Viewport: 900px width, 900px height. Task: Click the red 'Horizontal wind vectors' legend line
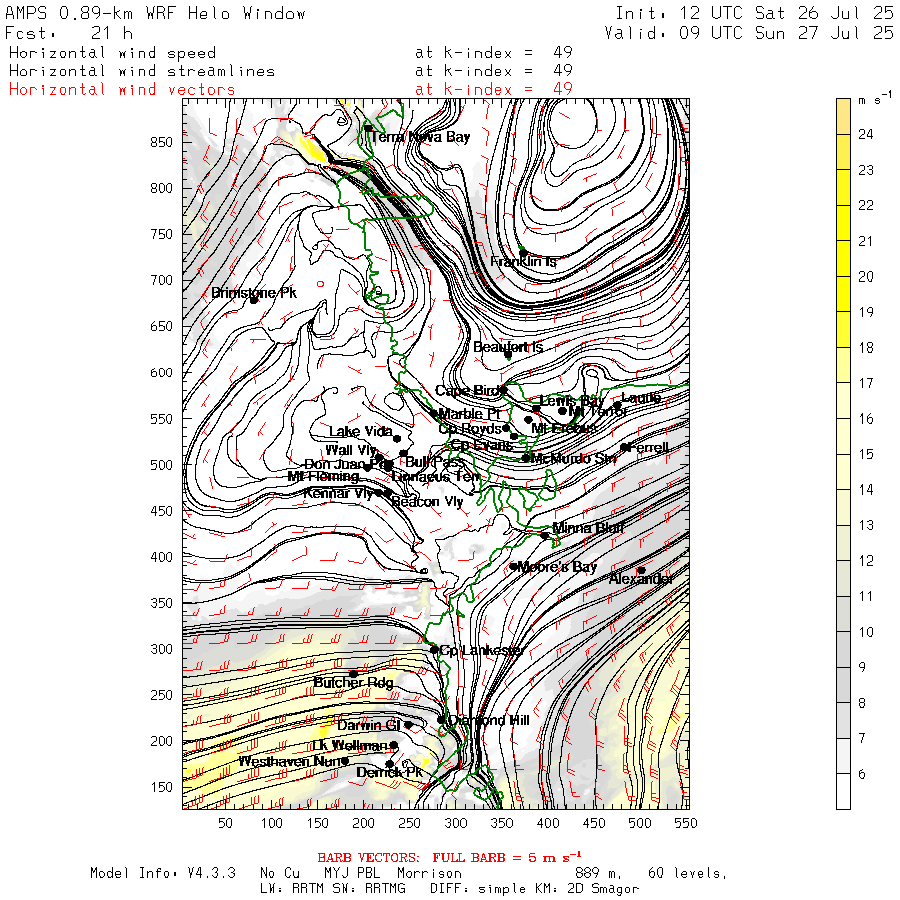pyautogui.click(x=122, y=90)
